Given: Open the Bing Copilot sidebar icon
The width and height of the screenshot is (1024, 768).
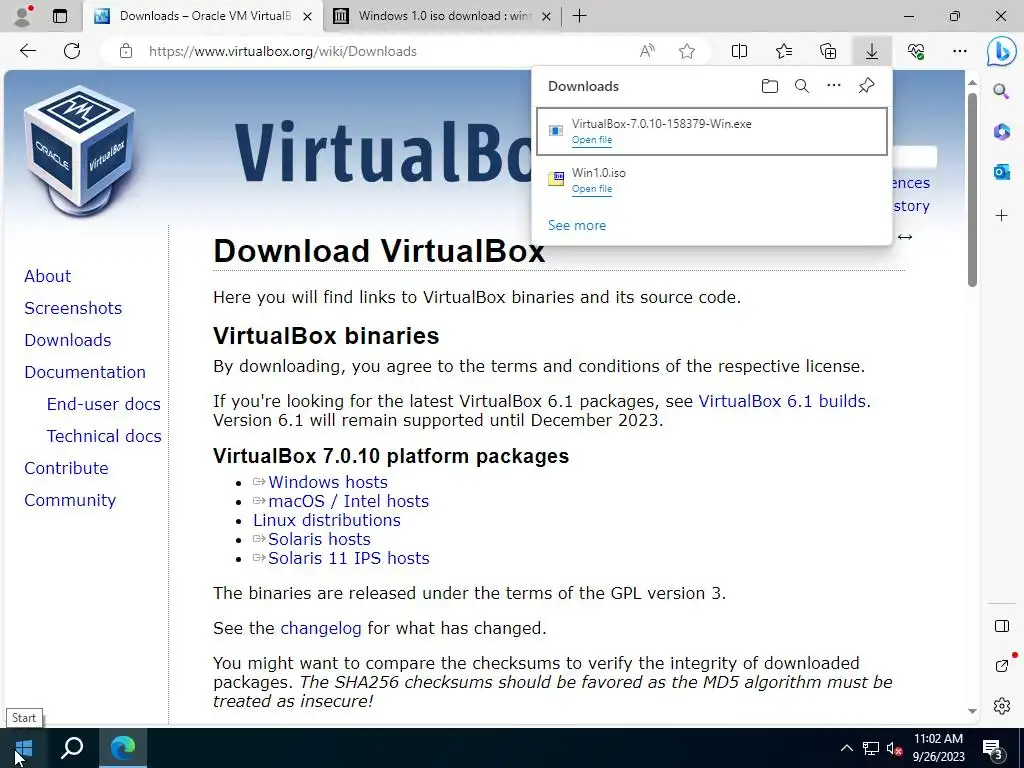Looking at the screenshot, I should click(x=1001, y=52).
